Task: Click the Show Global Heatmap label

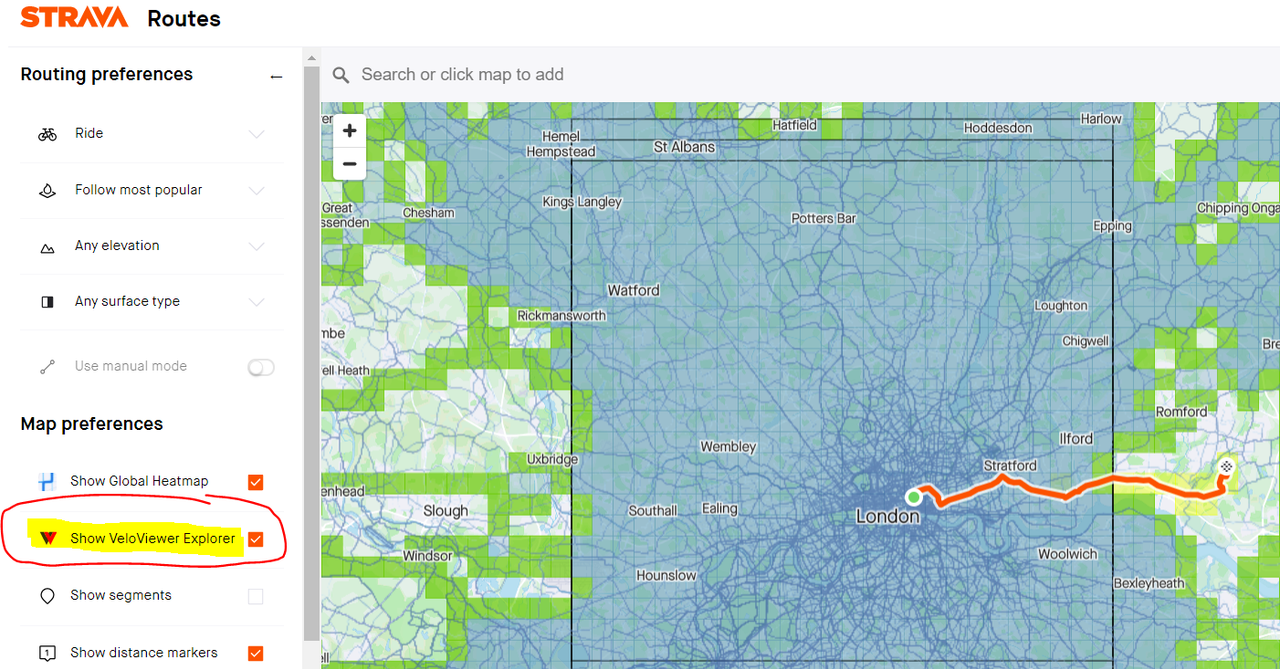Action: pyautogui.click(x=139, y=481)
